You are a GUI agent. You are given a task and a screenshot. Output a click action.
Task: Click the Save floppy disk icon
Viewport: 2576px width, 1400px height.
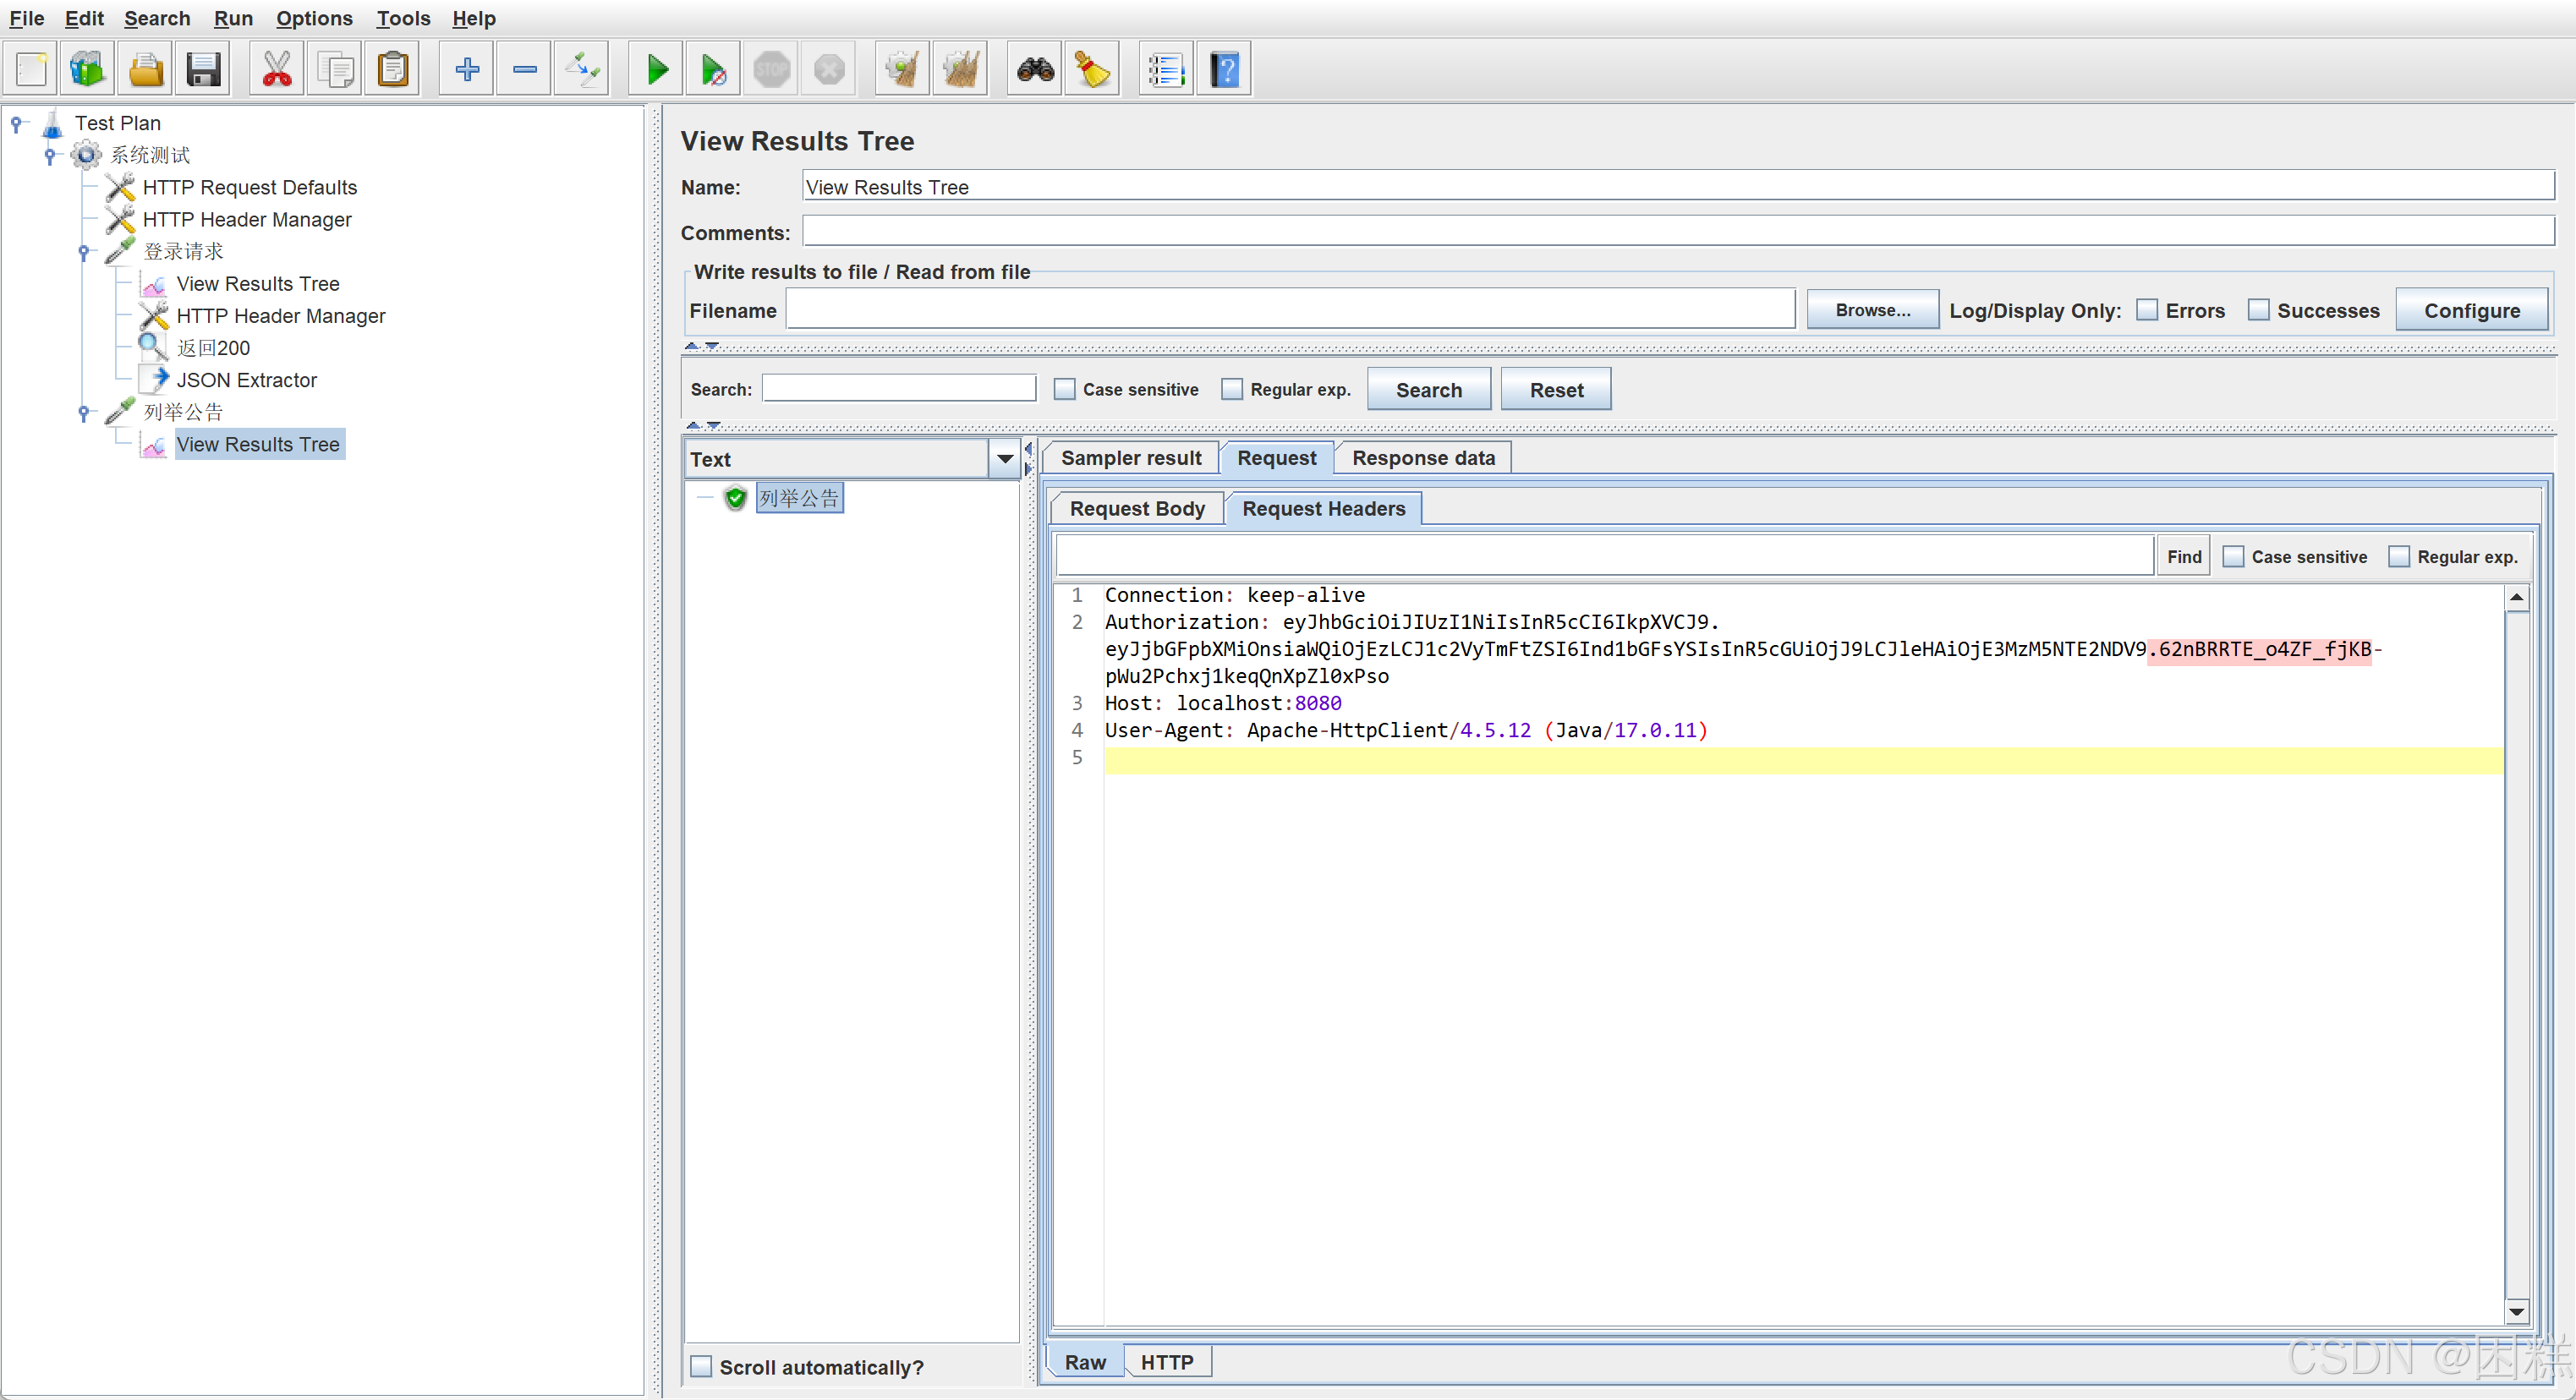pyautogui.click(x=203, y=70)
